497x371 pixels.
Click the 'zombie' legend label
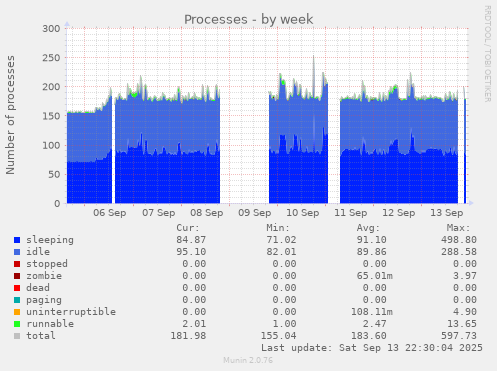(x=44, y=276)
